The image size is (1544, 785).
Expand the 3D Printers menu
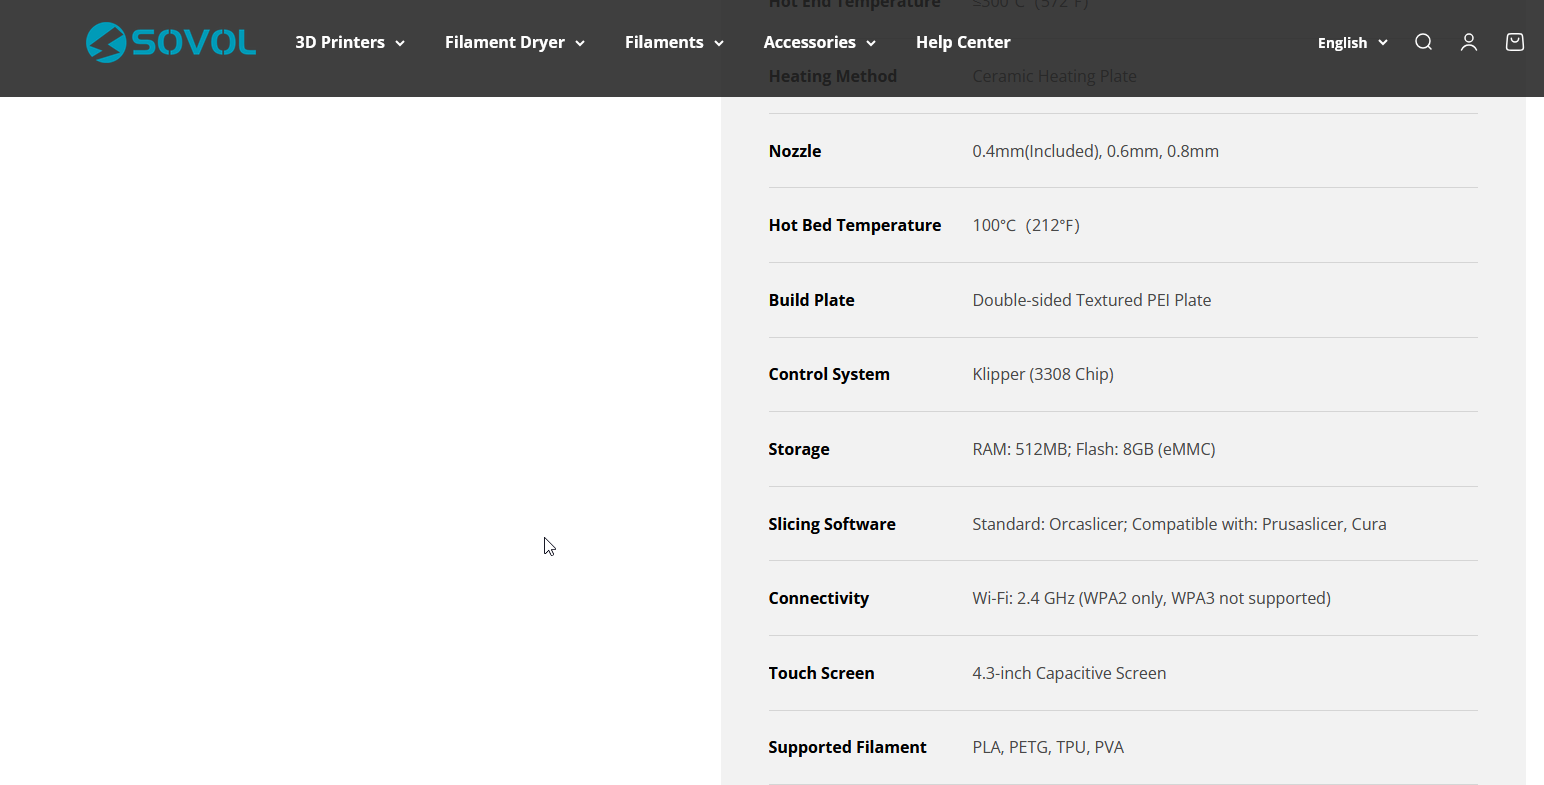(350, 42)
